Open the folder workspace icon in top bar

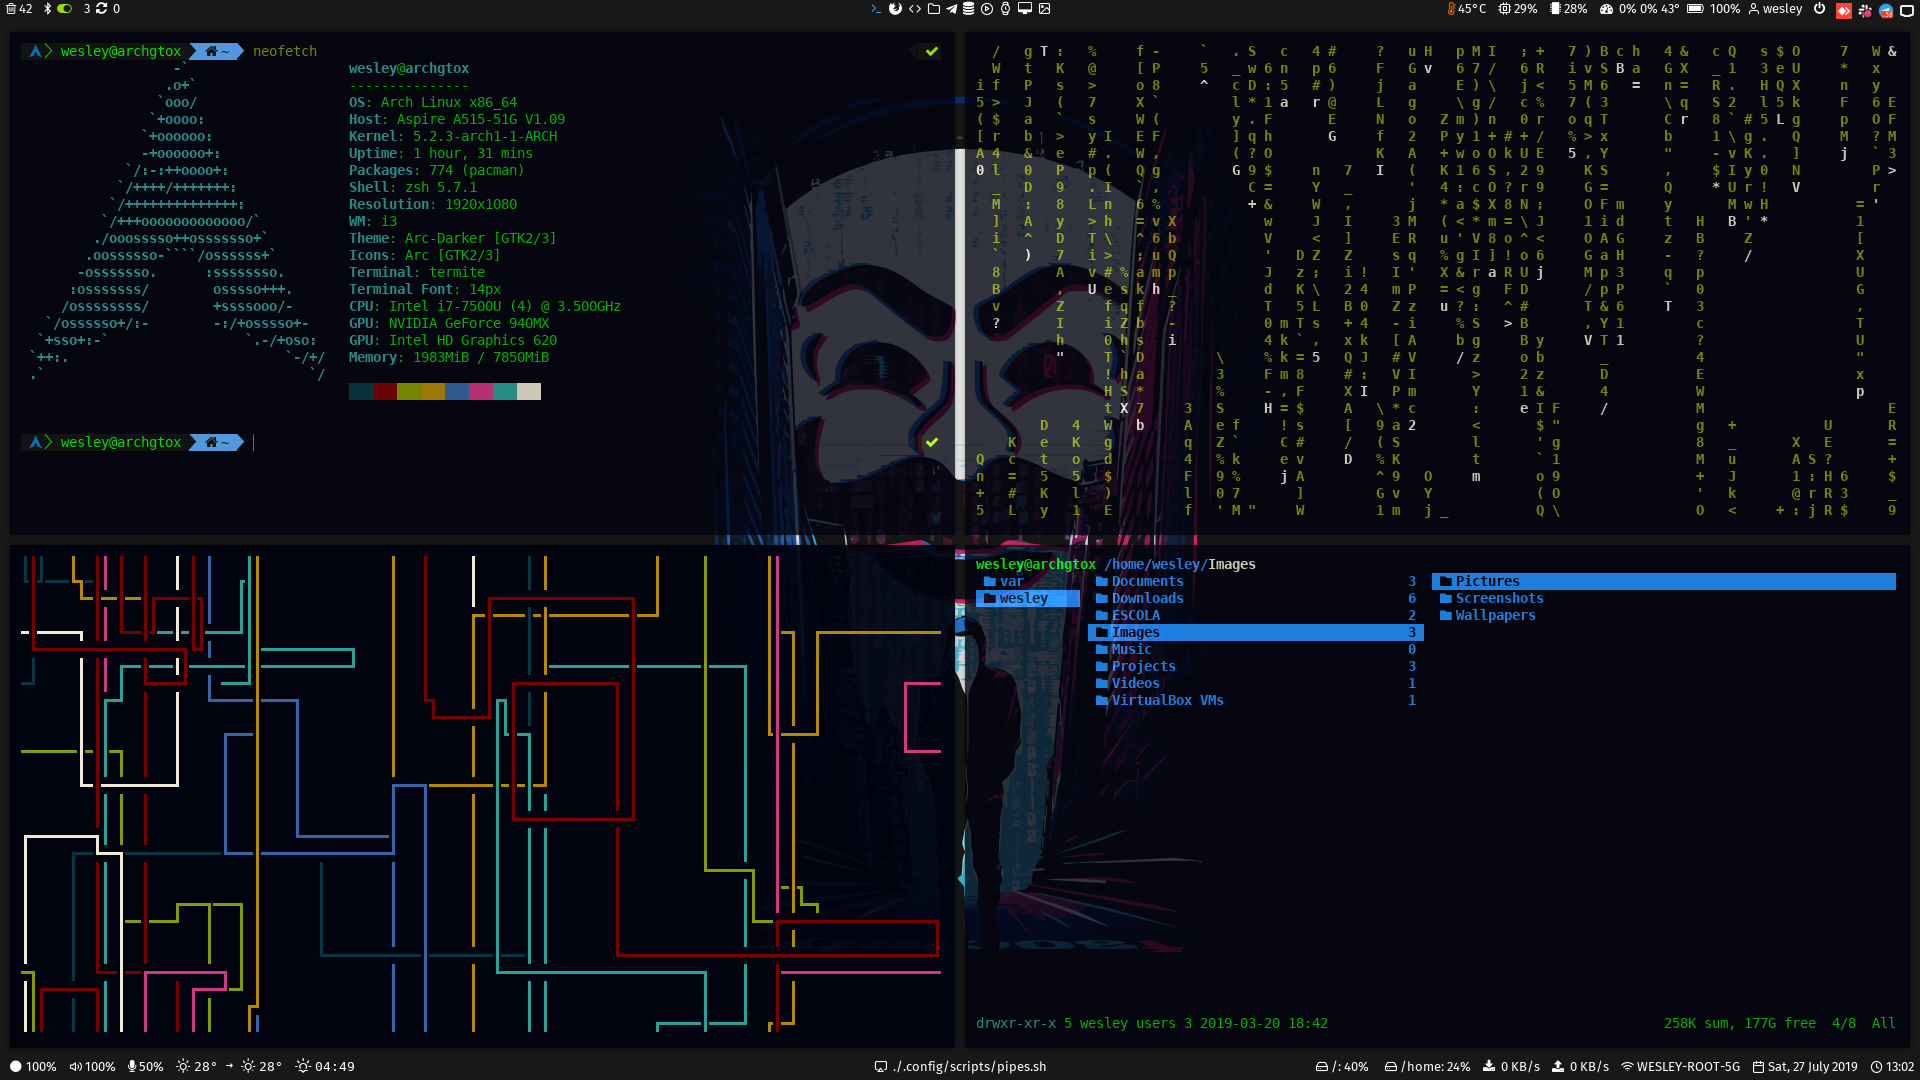click(x=933, y=9)
